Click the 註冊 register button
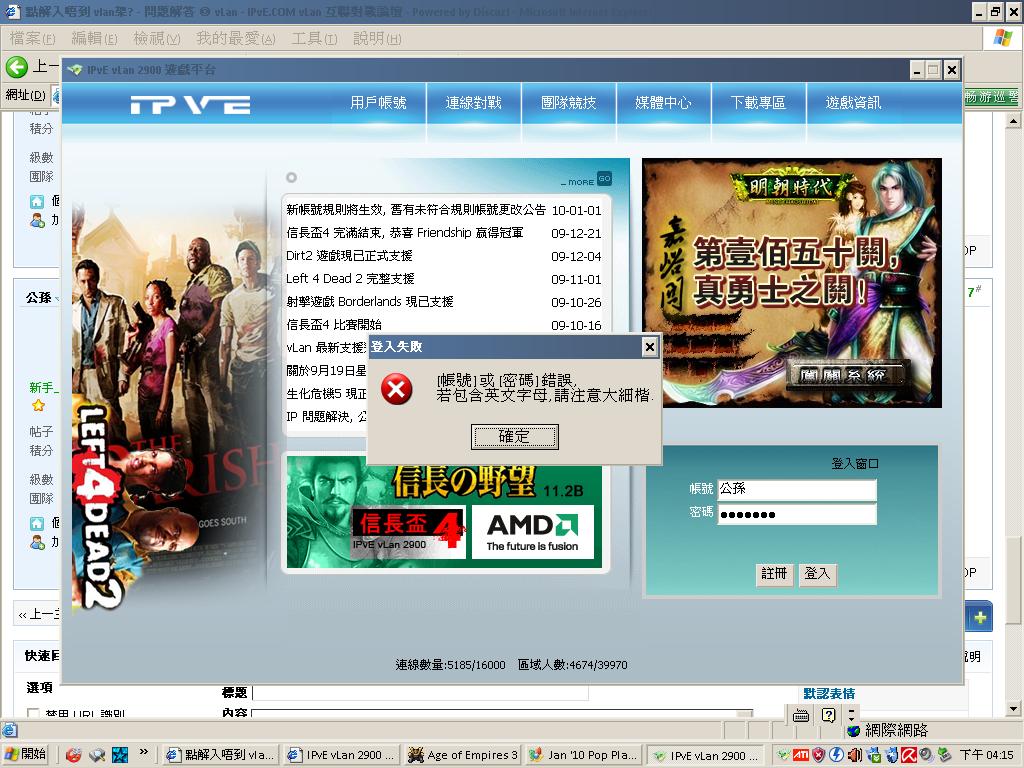This screenshot has width=1024, height=768. (x=774, y=574)
